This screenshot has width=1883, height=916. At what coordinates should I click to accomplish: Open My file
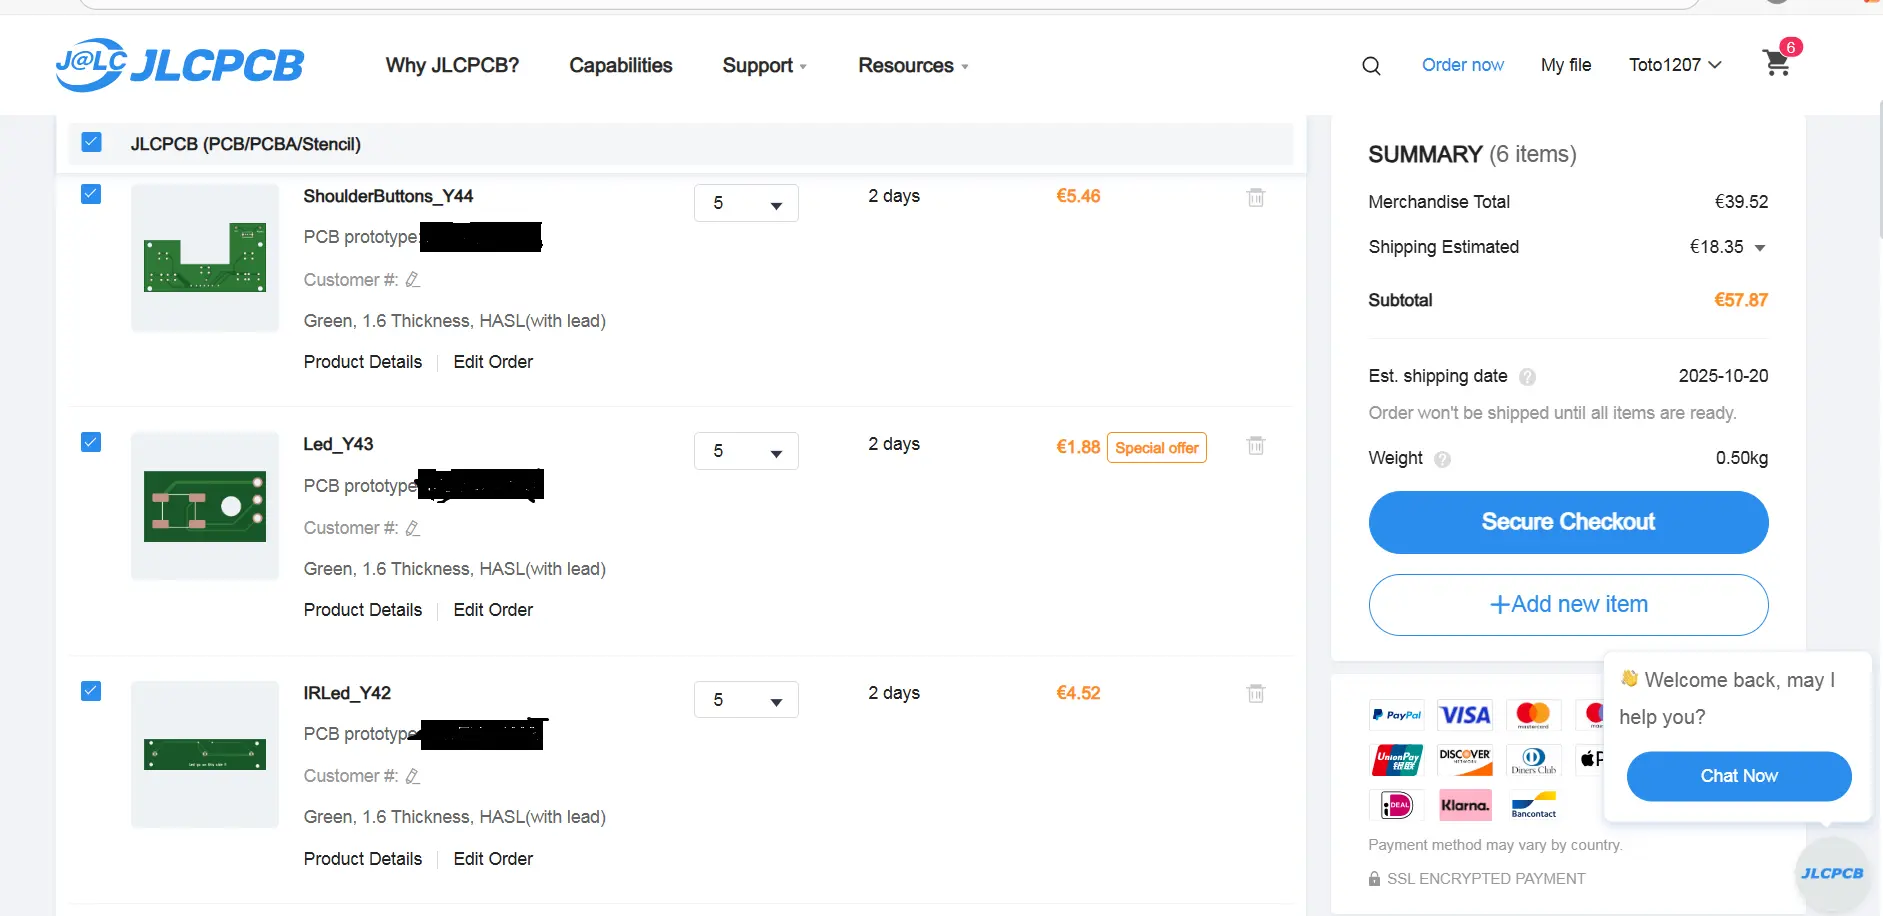tap(1566, 65)
